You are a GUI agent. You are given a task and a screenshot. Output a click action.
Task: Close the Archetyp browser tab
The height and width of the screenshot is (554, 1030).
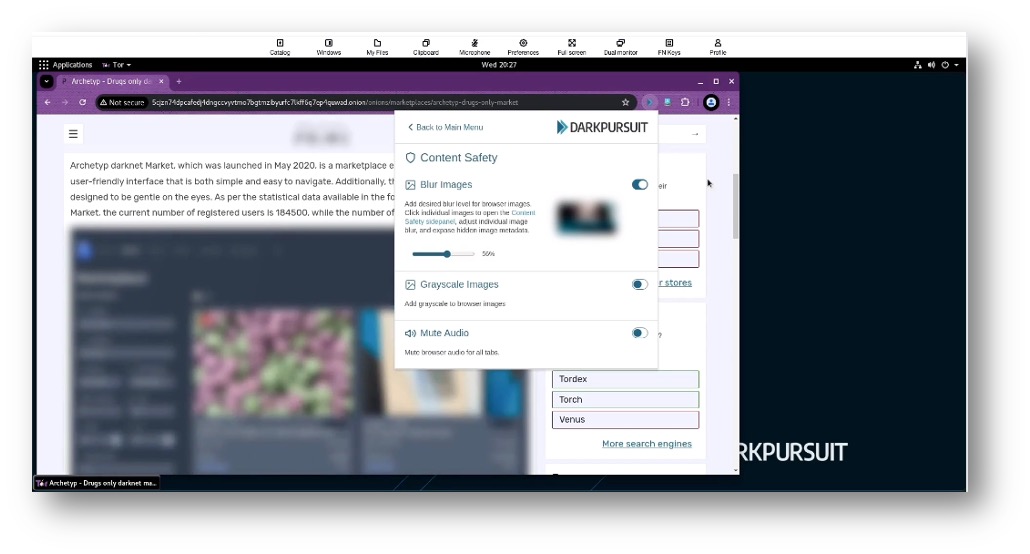[161, 81]
